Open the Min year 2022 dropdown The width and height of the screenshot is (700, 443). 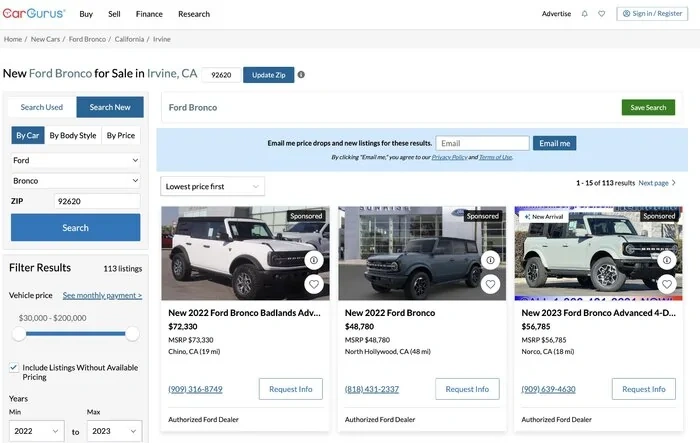[37, 431]
